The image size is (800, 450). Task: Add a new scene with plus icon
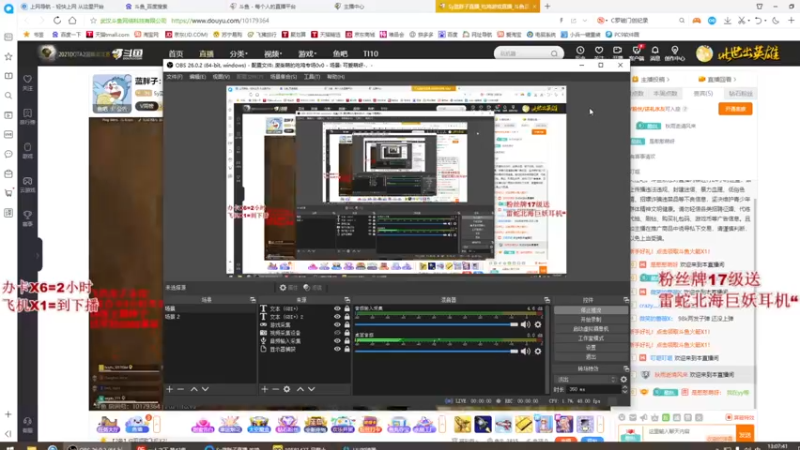(x=169, y=389)
